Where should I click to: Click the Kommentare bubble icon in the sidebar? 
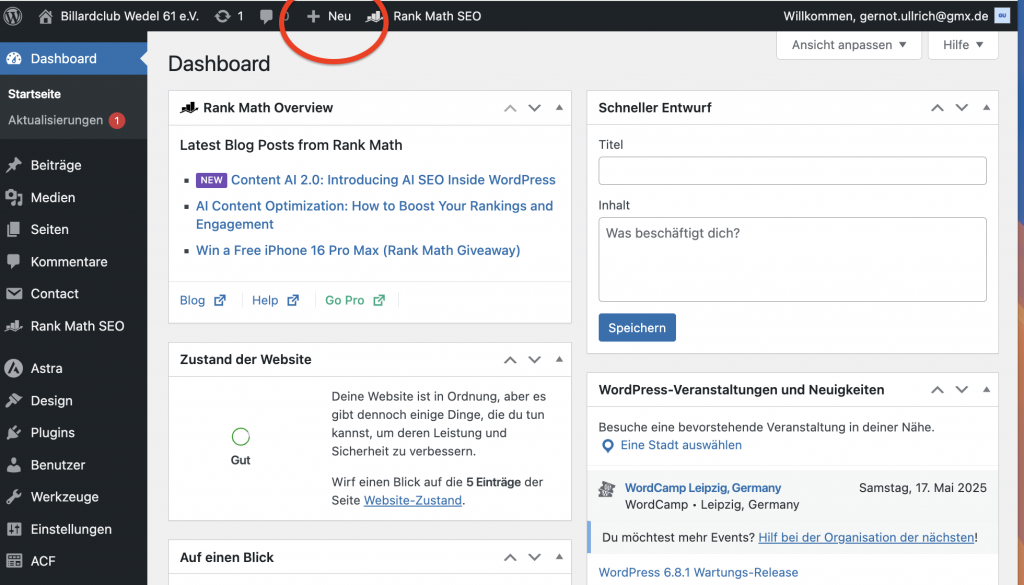pyautogui.click(x=14, y=262)
